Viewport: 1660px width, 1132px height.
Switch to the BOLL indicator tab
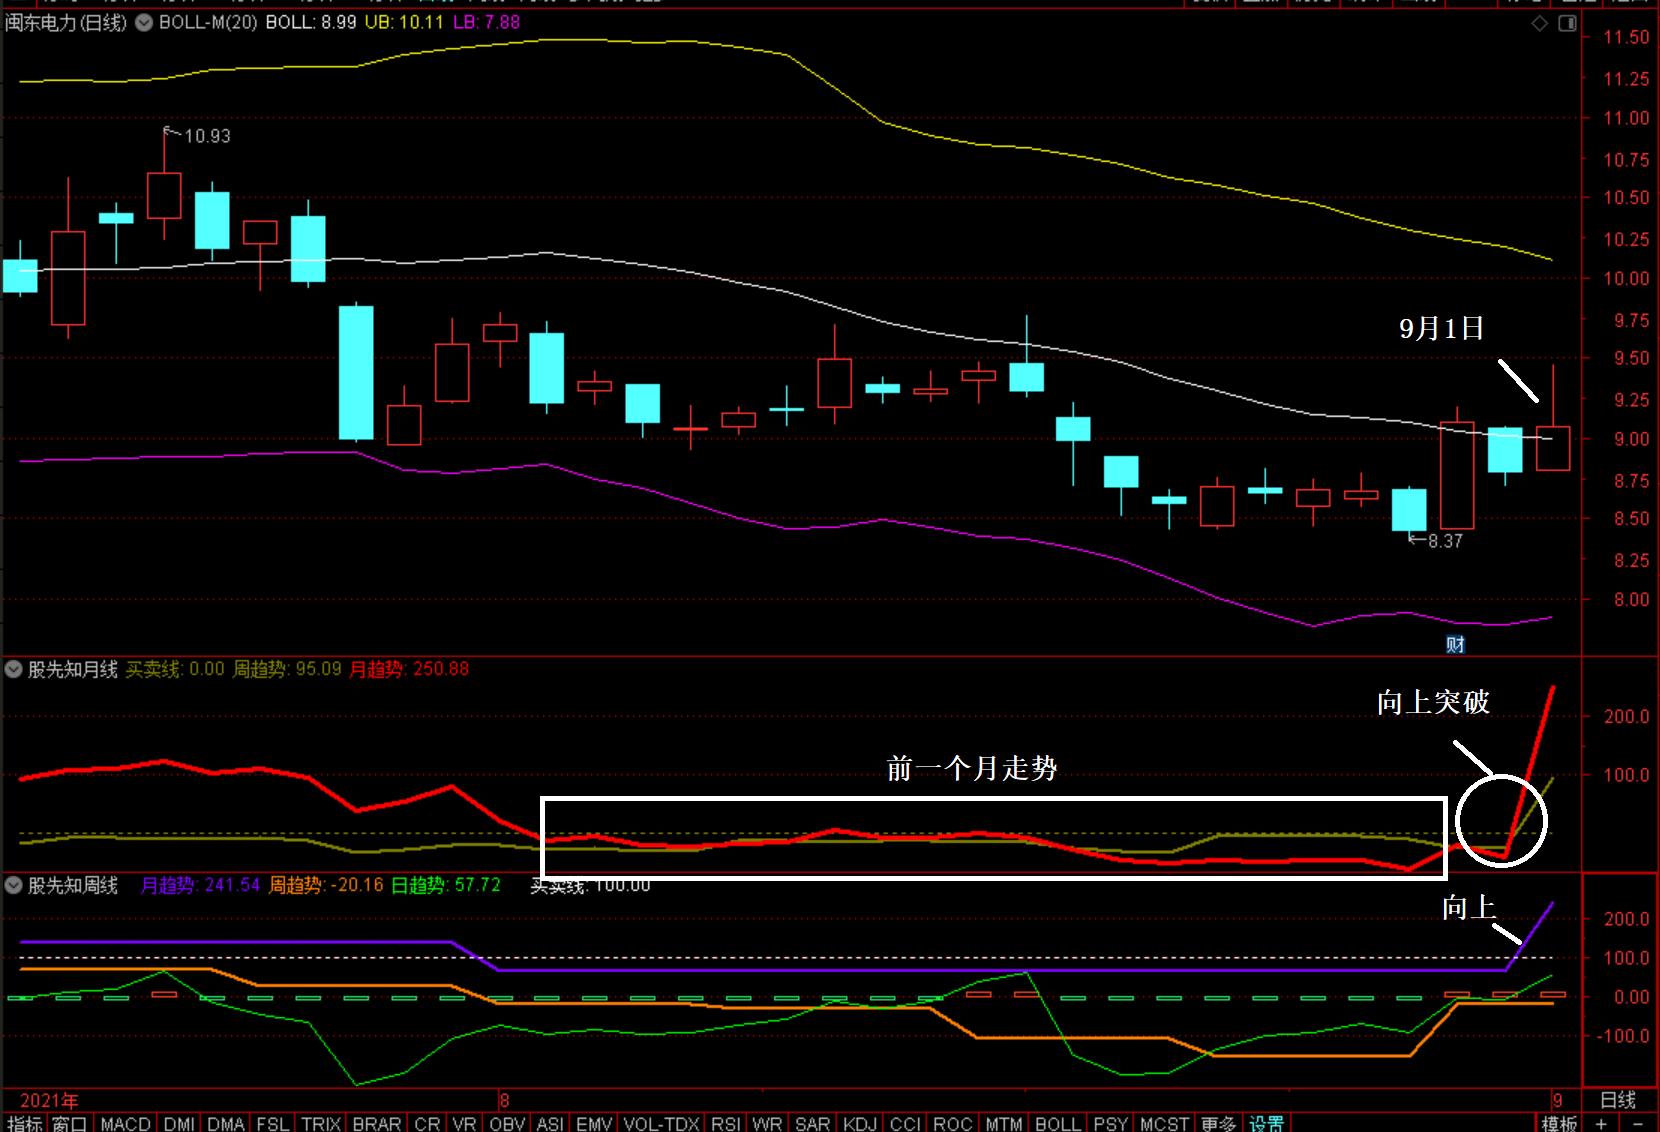pyautogui.click(x=1058, y=1124)
